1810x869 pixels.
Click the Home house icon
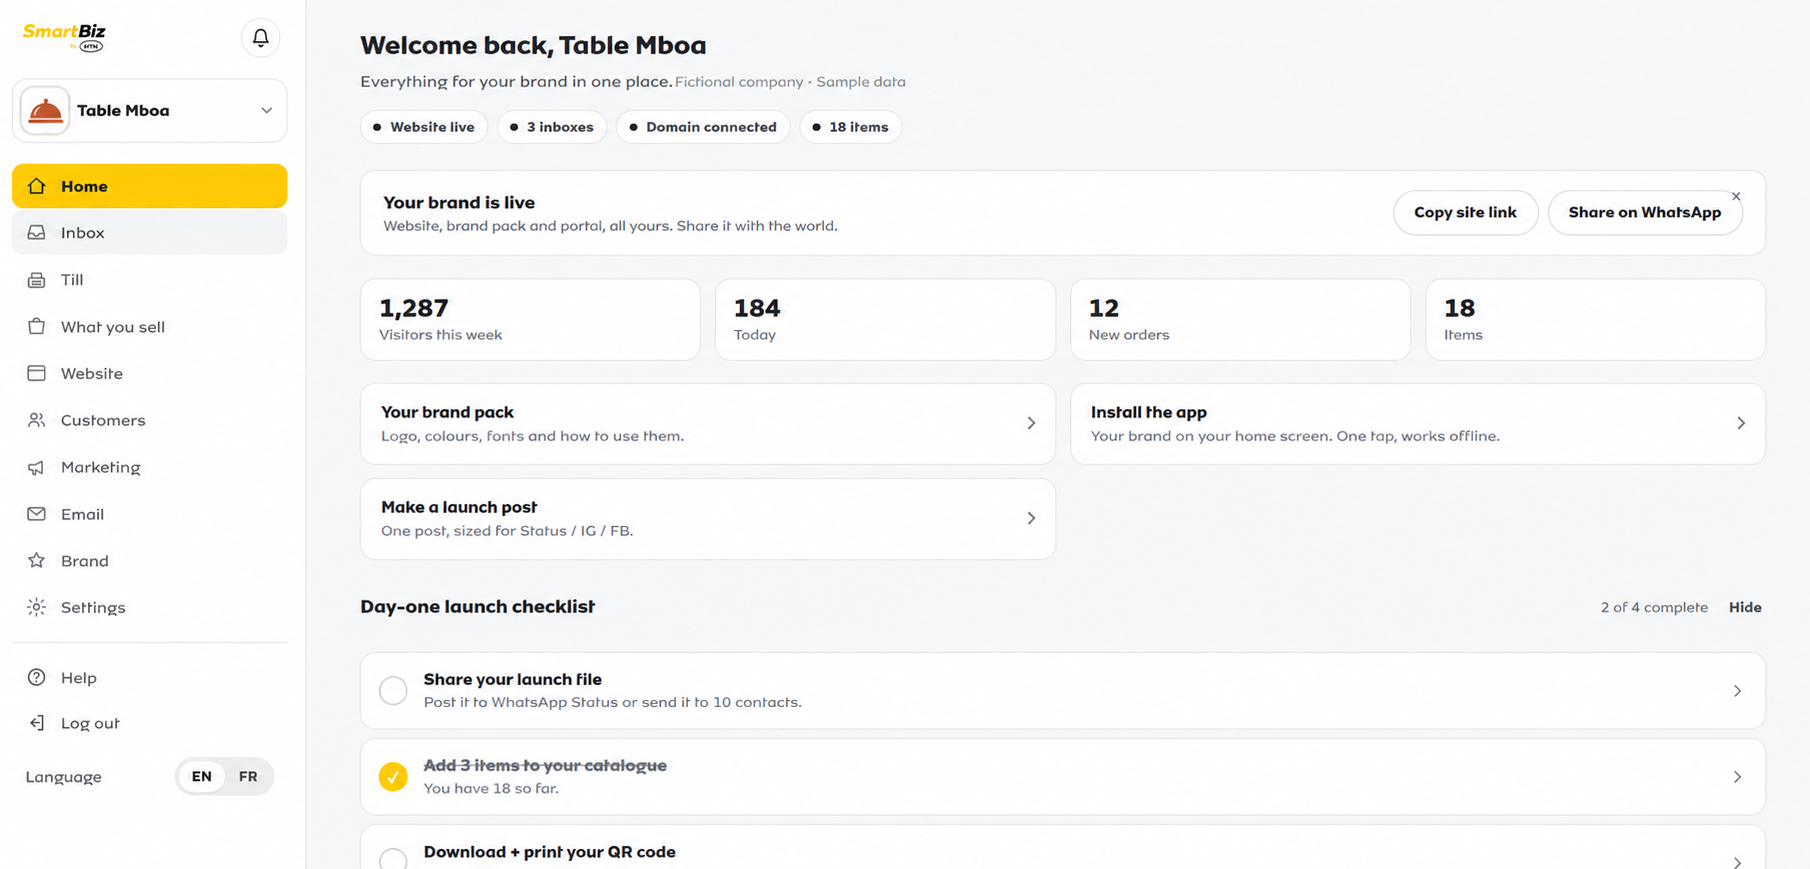pos(37,186)
